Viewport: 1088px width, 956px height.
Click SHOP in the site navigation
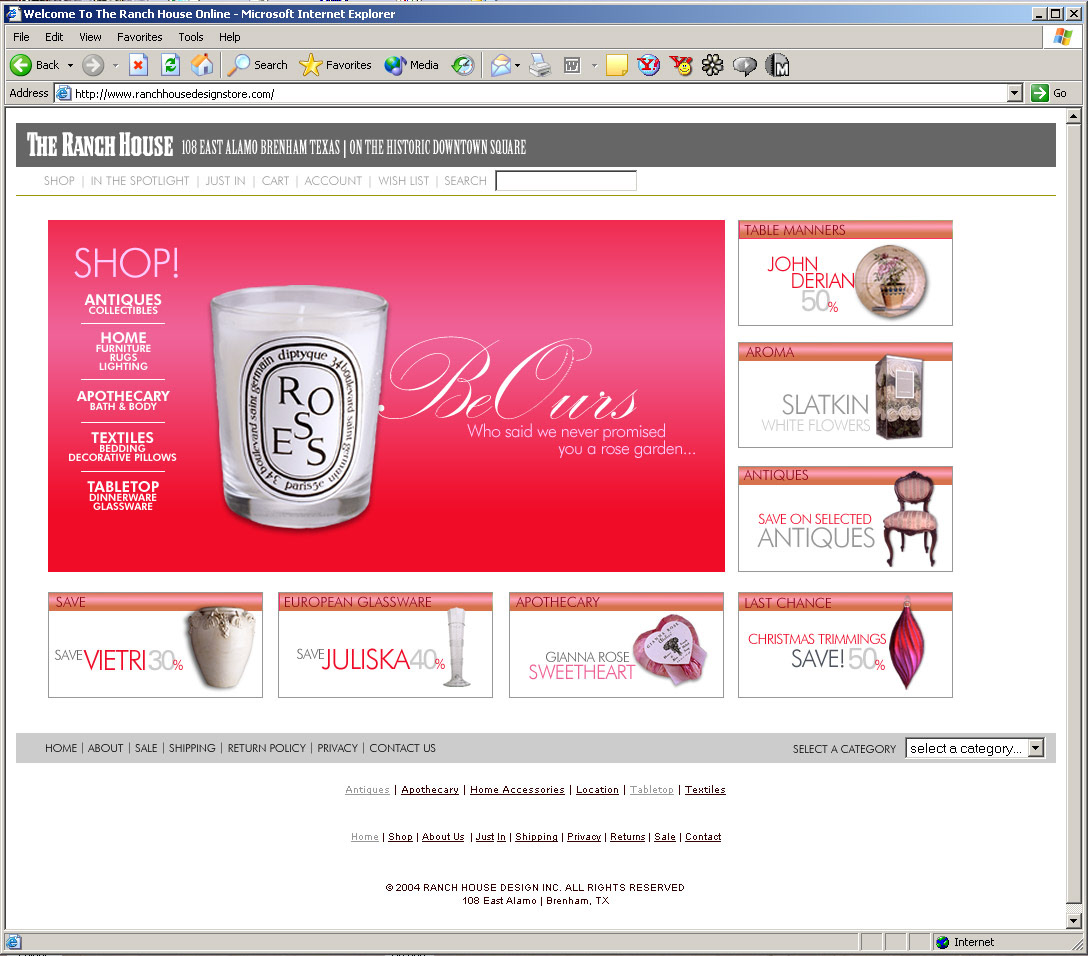[59, 181]
